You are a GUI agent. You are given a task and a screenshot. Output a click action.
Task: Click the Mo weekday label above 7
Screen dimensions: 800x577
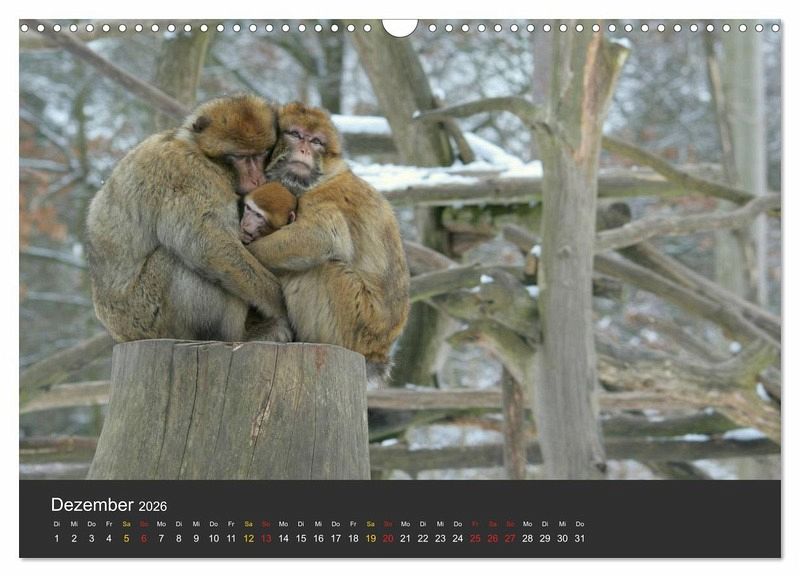(x=161, y=524)
